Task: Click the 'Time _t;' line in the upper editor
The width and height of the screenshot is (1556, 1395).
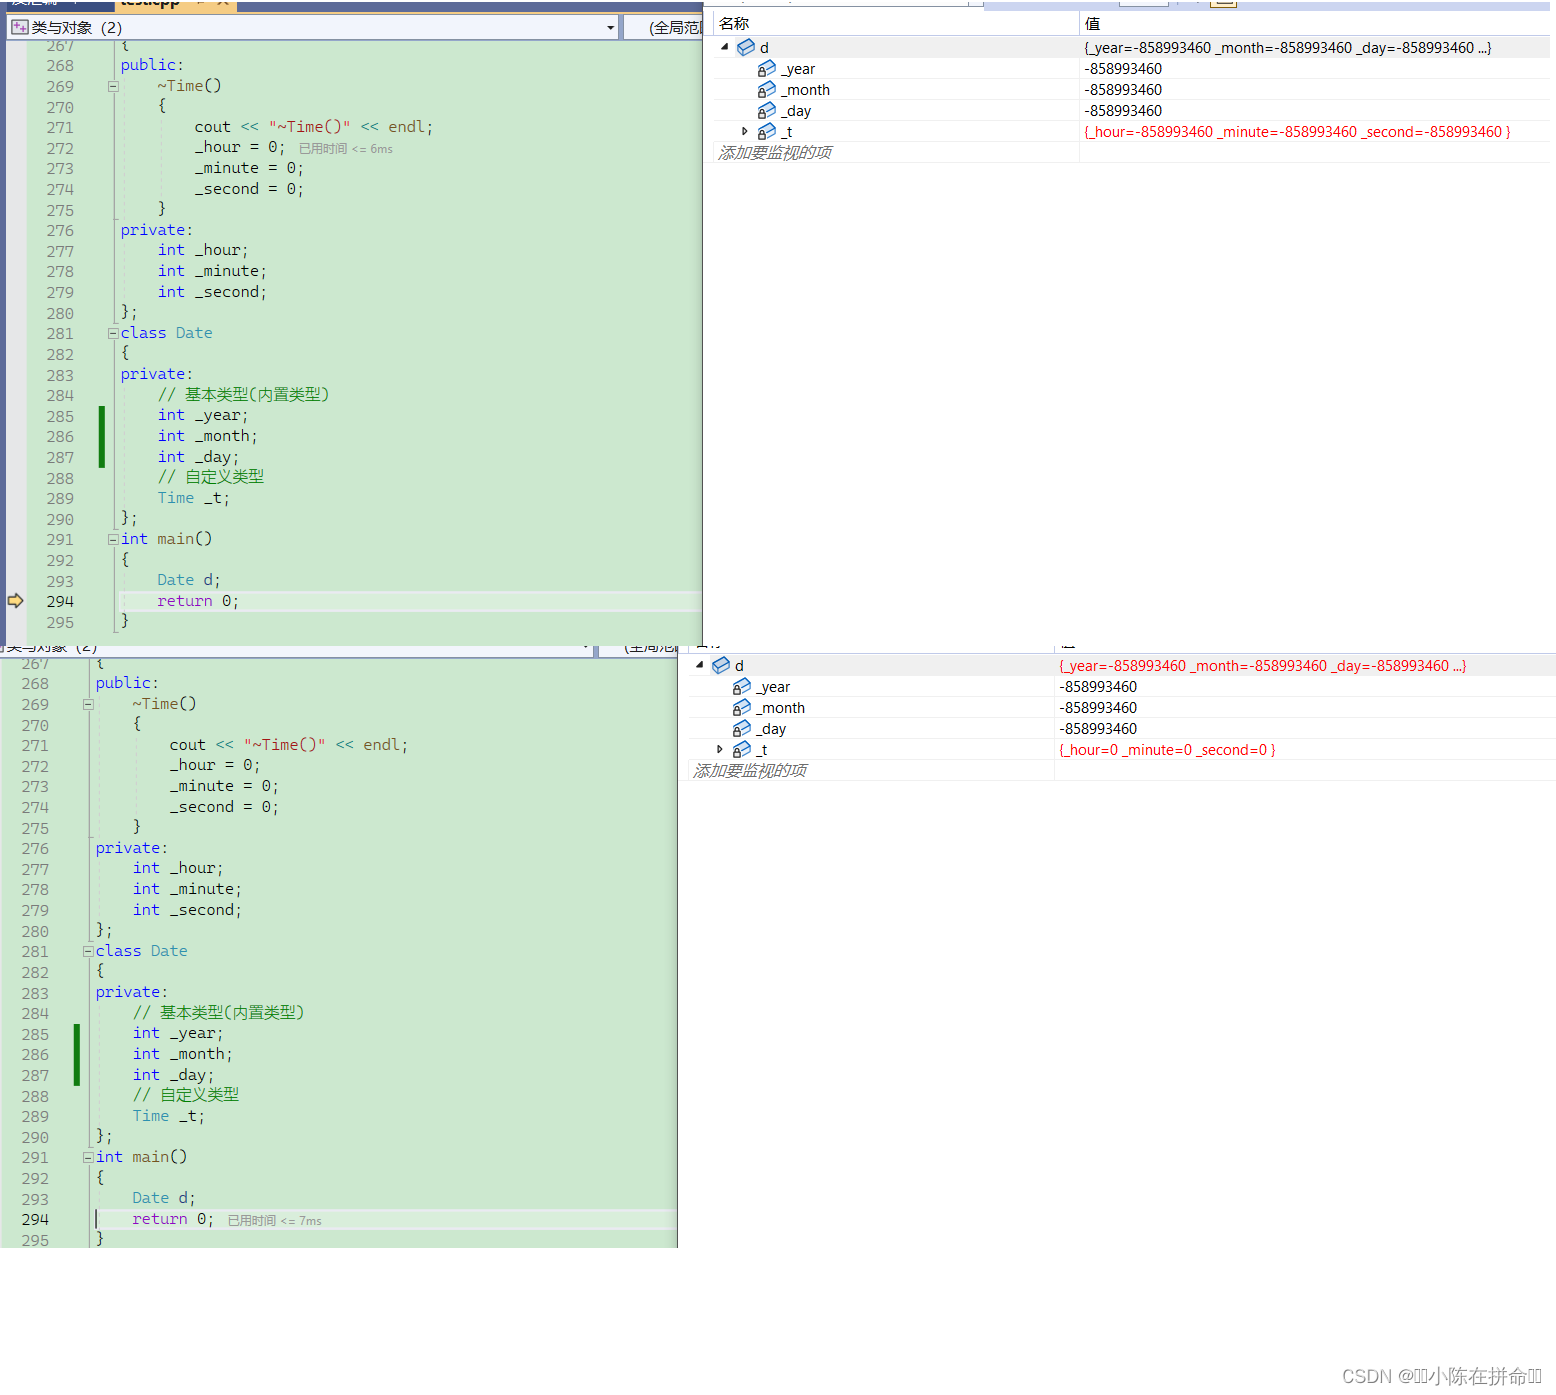Action: point(194,498)
